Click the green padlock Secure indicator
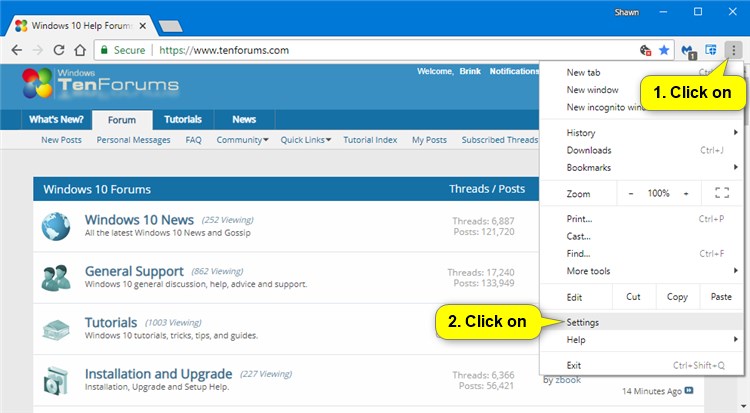750x413 pixels. [x=122, y=50]
